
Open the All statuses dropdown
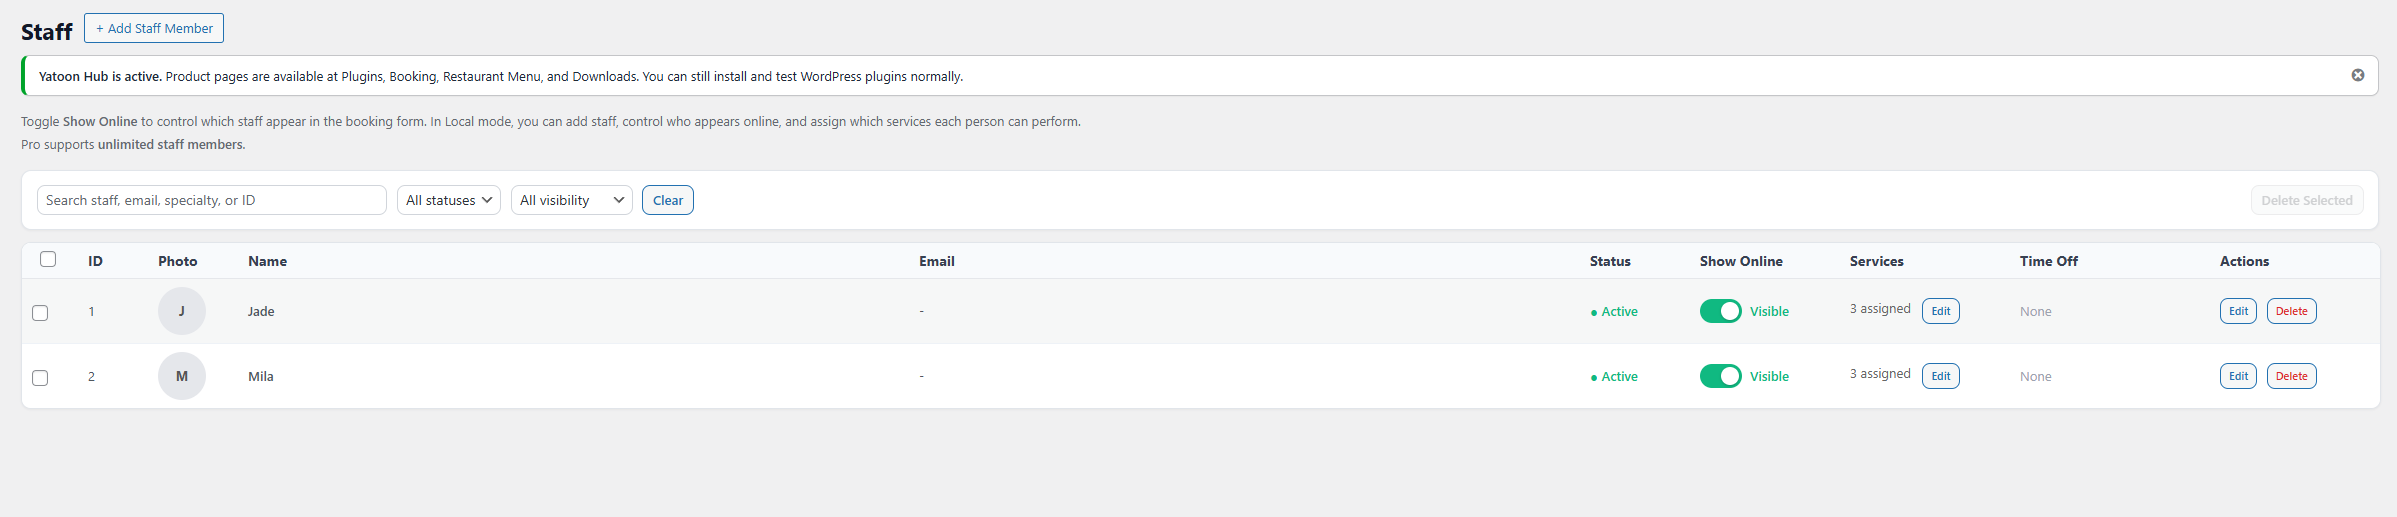coord(449,200)
